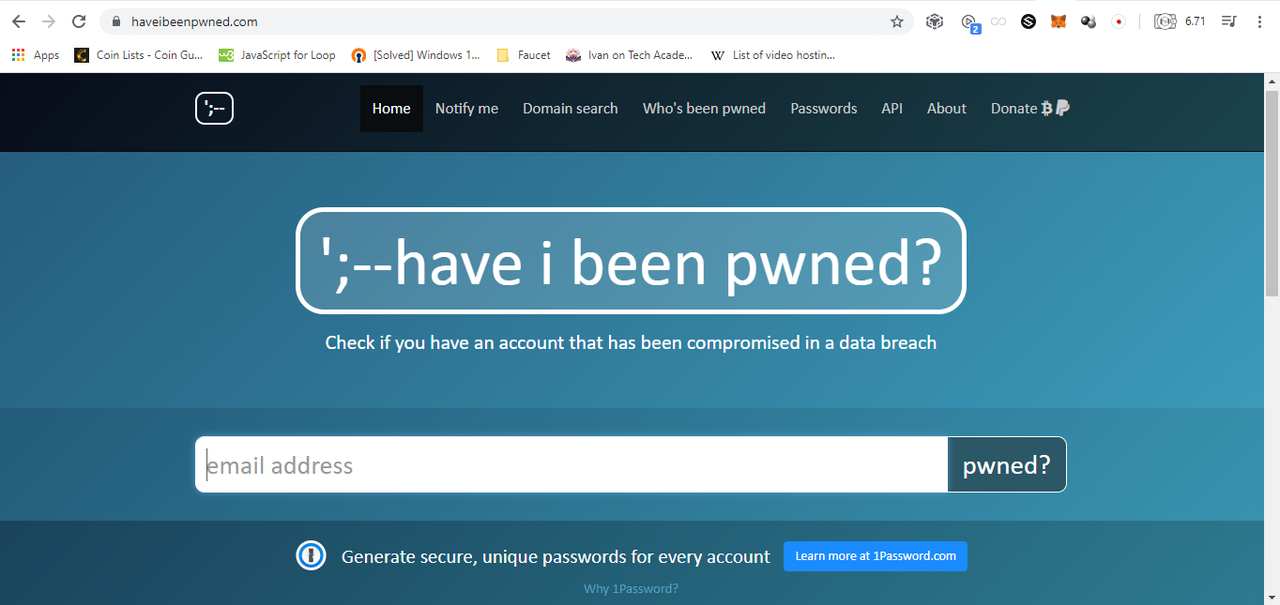Viewport: 1280px width, 605px height.
Task: Select the Home nav tab
Action: [391, 108]
